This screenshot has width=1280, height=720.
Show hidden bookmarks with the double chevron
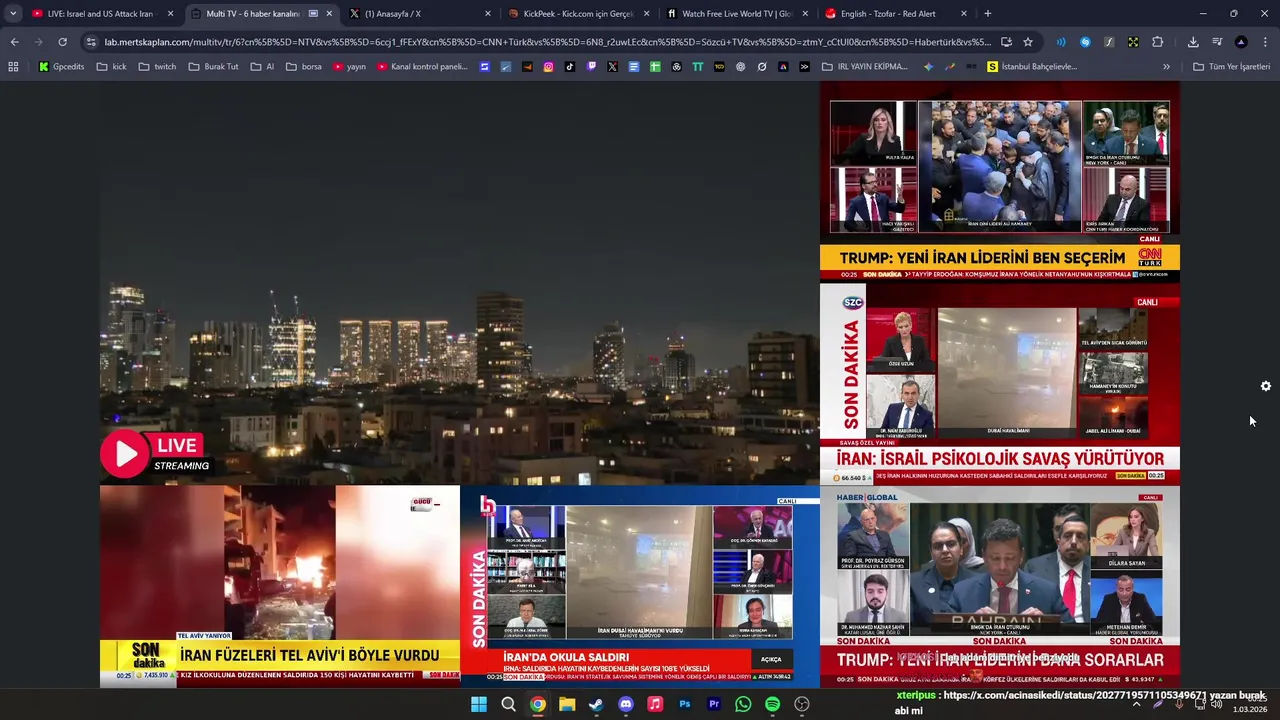tap(1166, 67)
